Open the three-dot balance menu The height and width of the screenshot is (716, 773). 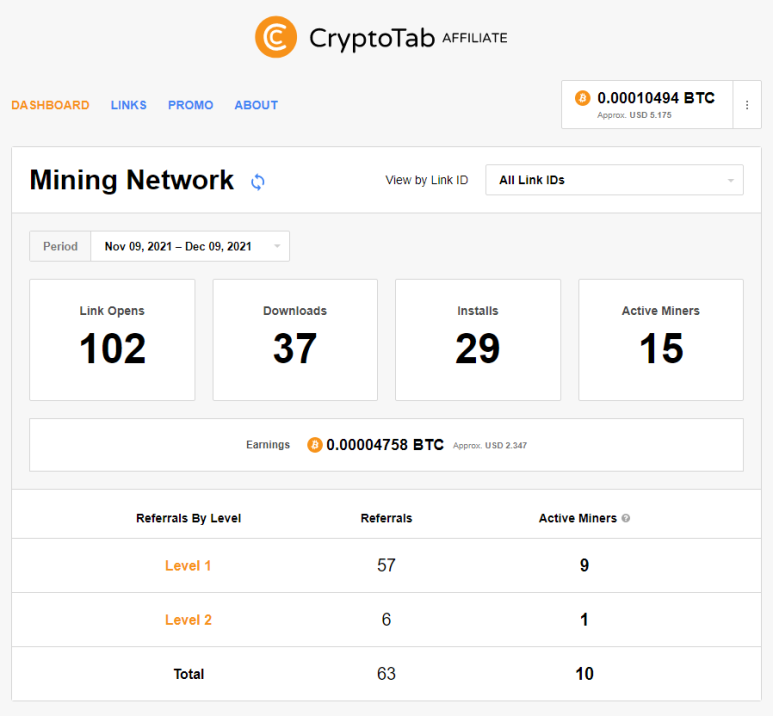tap(747, 105)
